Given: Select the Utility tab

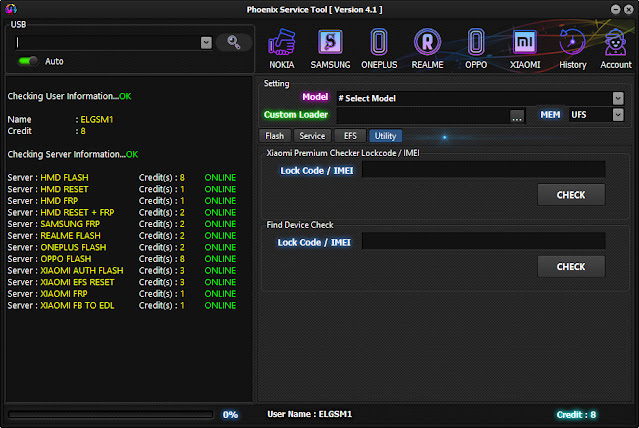Looking at the screenshot, I should pos(386,136).
